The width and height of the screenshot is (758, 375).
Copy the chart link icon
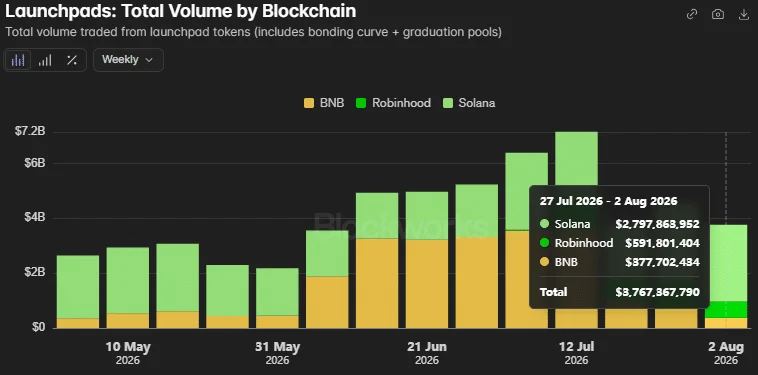pos(692,14)
